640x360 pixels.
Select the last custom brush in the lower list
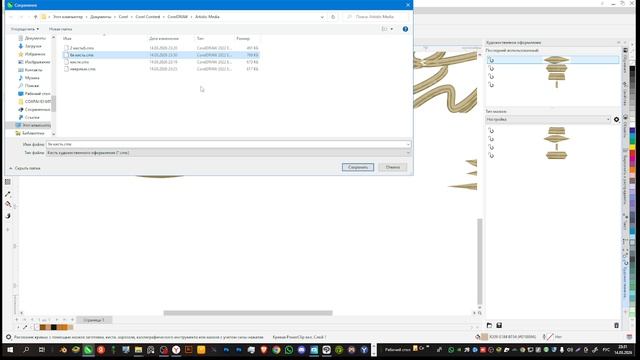553,156
